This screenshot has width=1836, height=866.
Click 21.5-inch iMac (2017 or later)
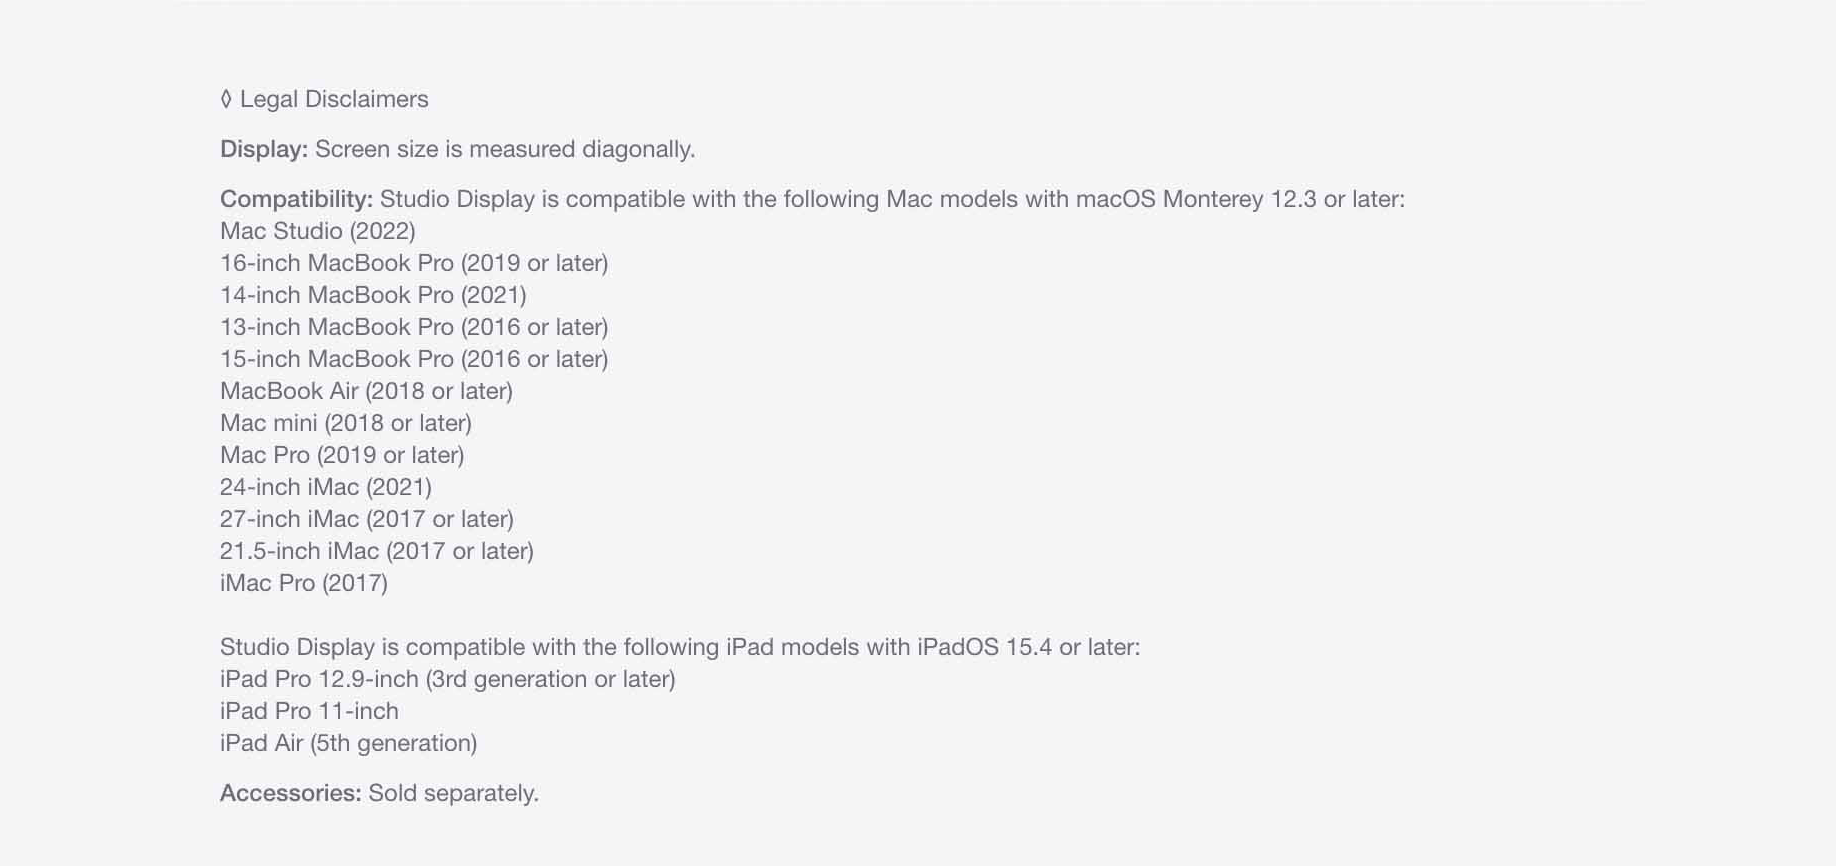(377, 551)
